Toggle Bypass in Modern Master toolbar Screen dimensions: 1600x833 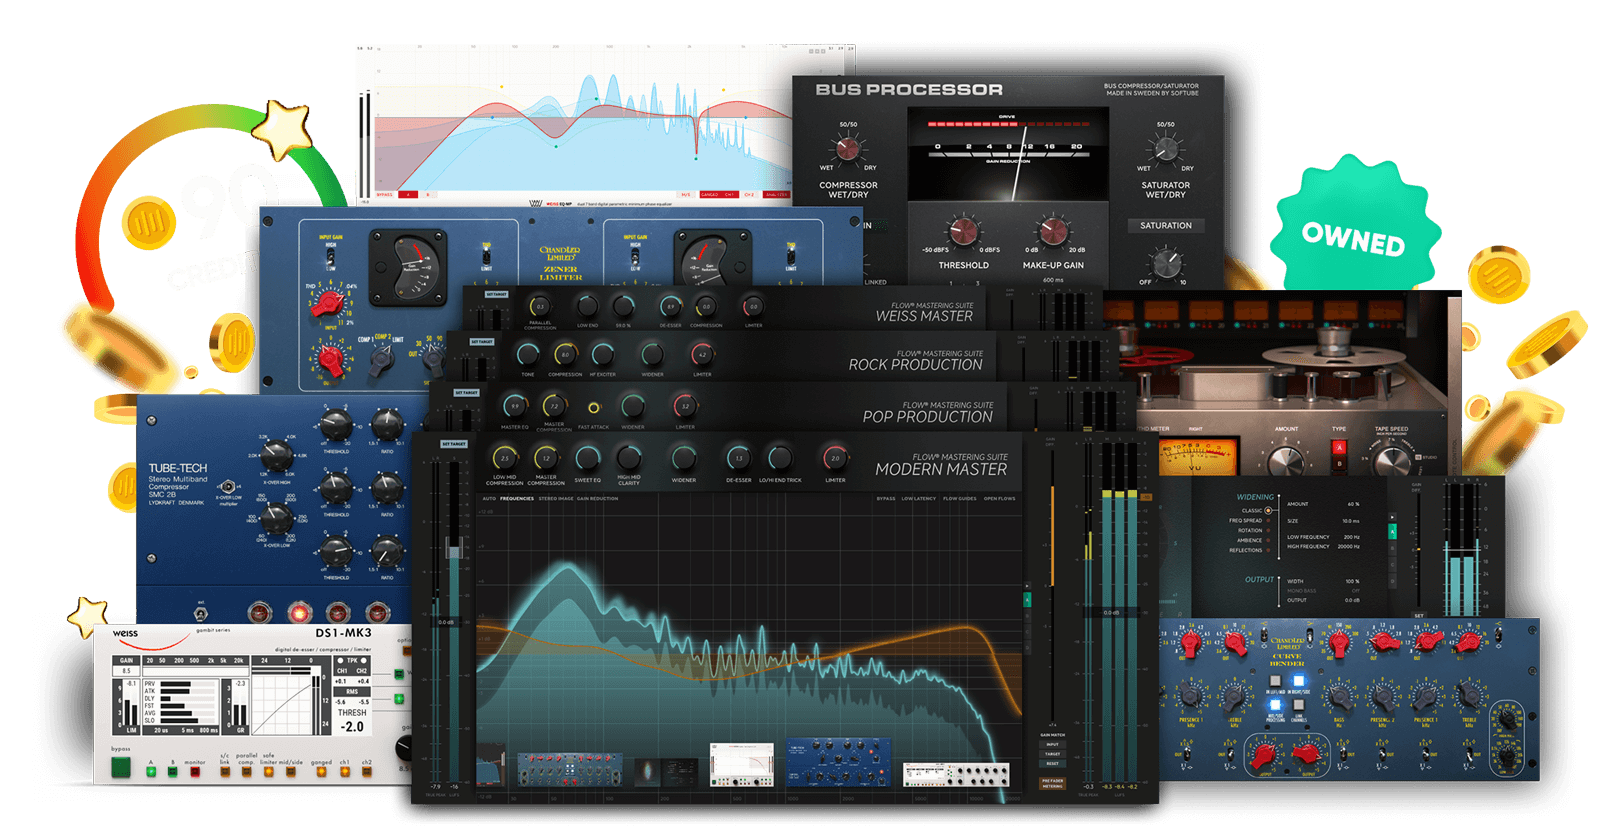[x=886, y=498]
